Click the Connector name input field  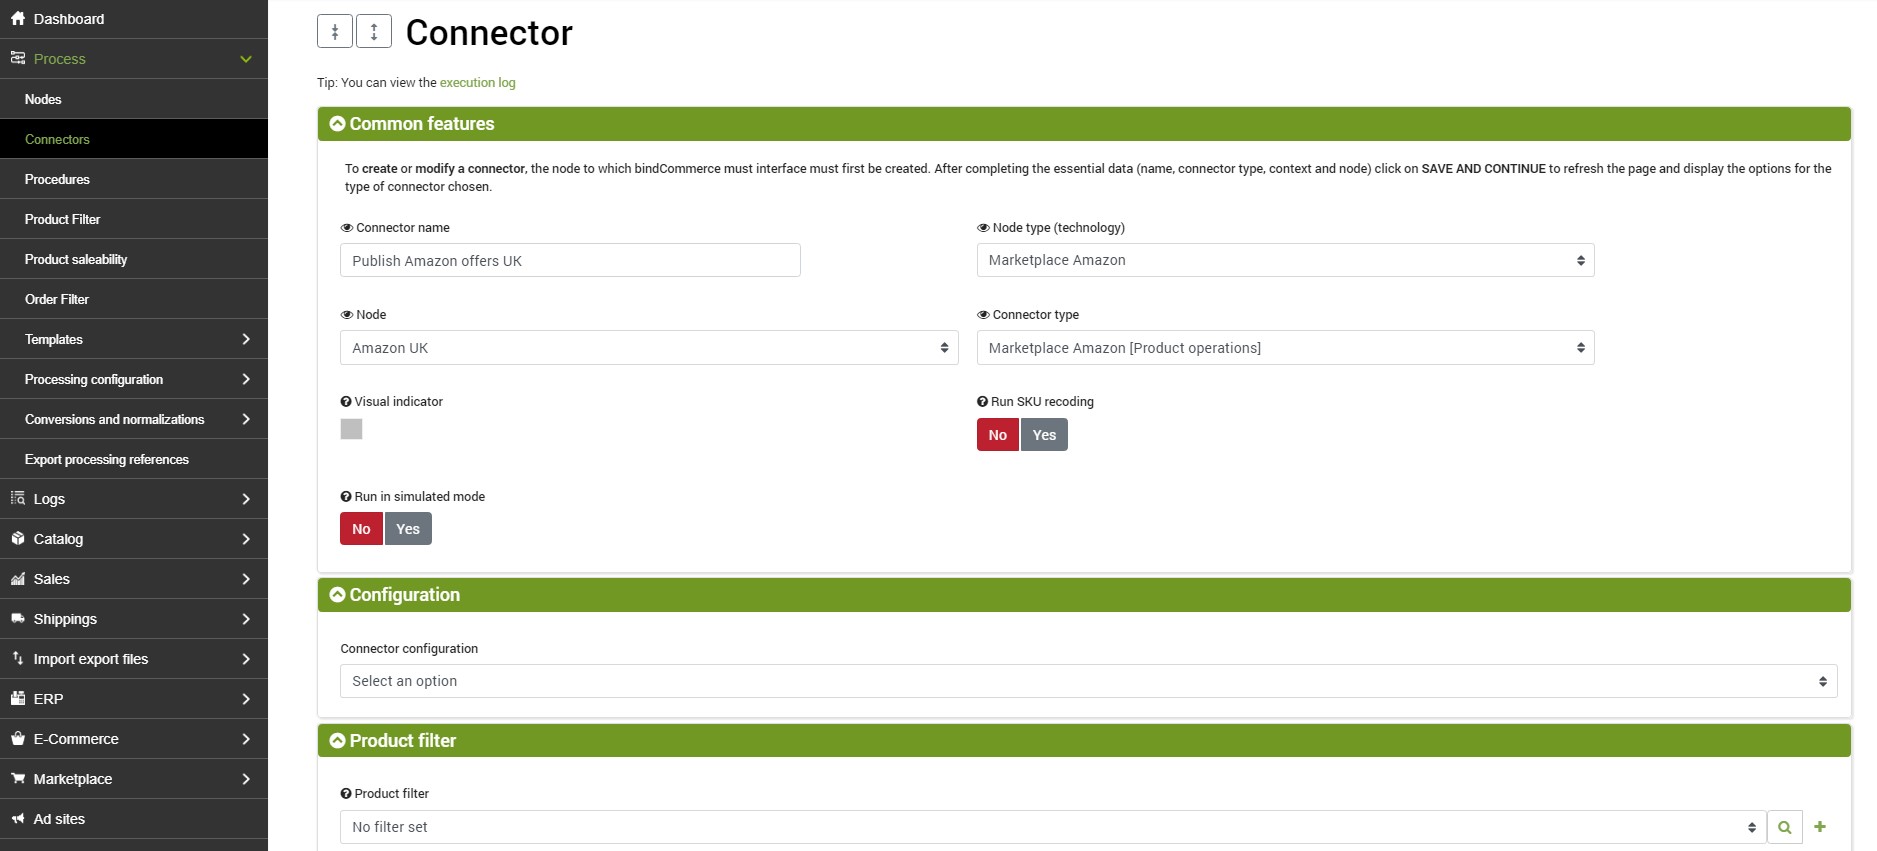tap(570, 260)
